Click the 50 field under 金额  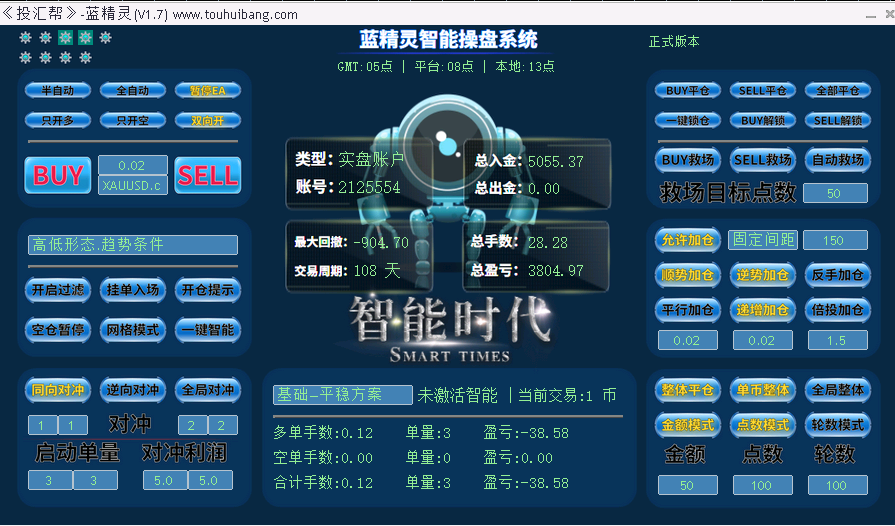pos(688,485)
